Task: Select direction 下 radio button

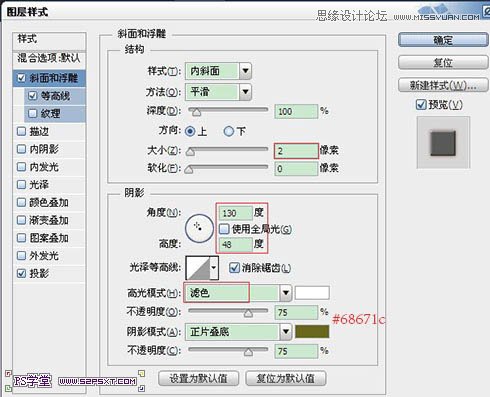Action: point(229,131)
